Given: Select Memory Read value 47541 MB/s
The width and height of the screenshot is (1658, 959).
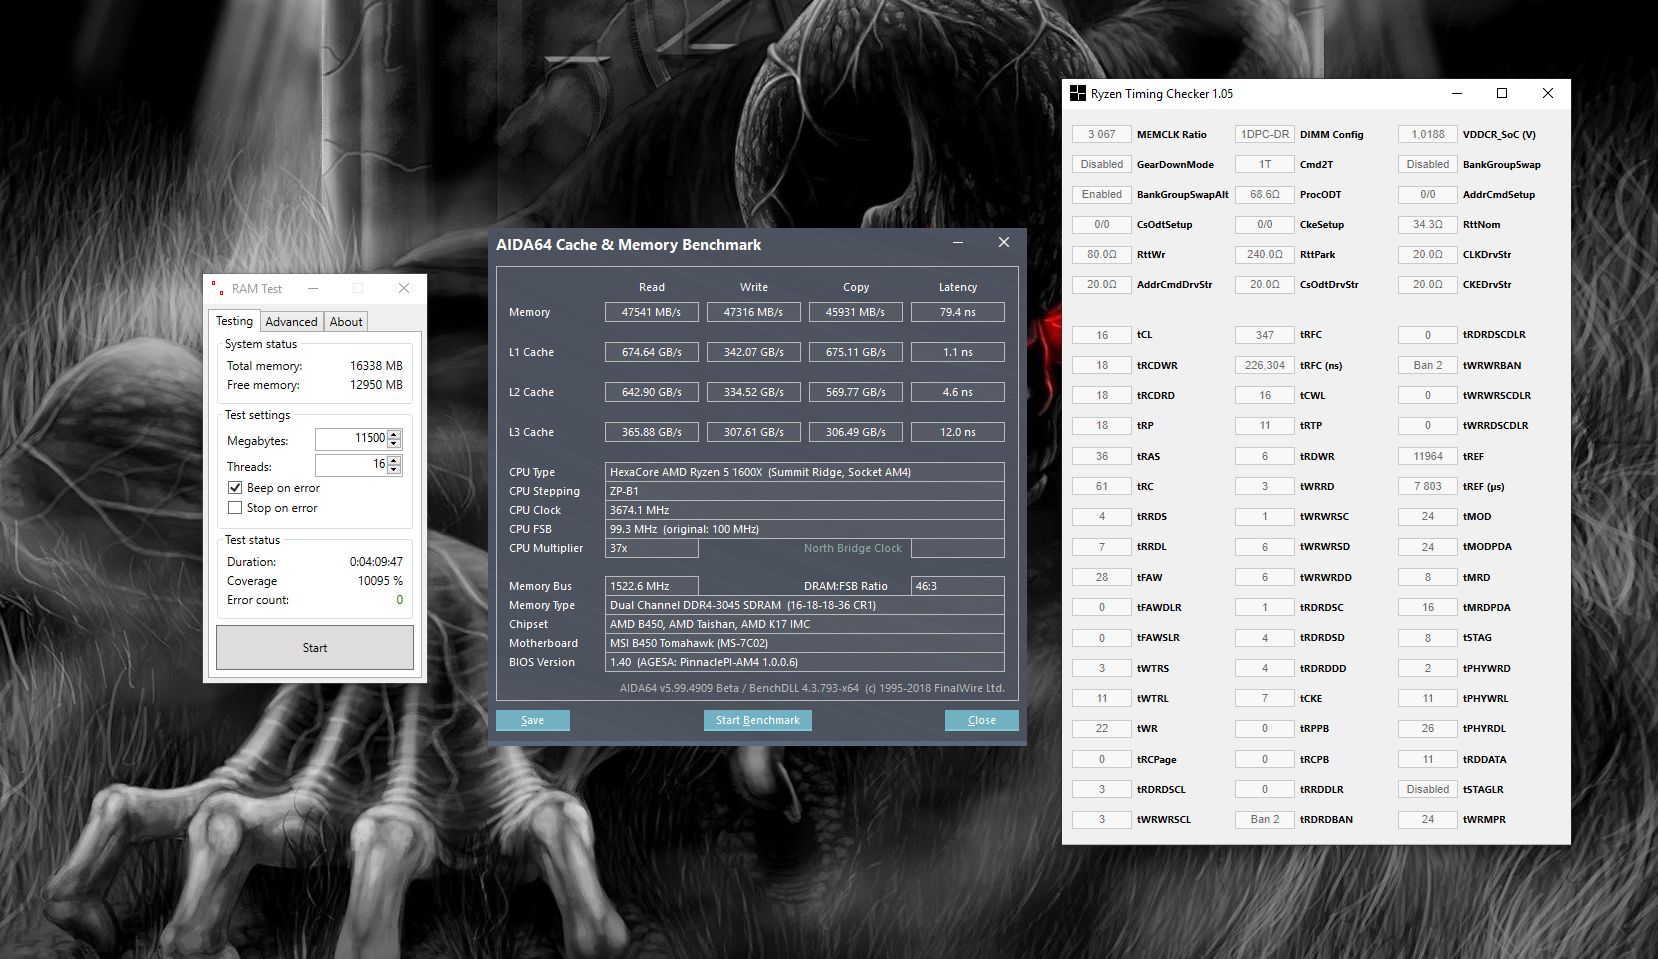Looking at the screenshot, I should click(x=652, y=312).
